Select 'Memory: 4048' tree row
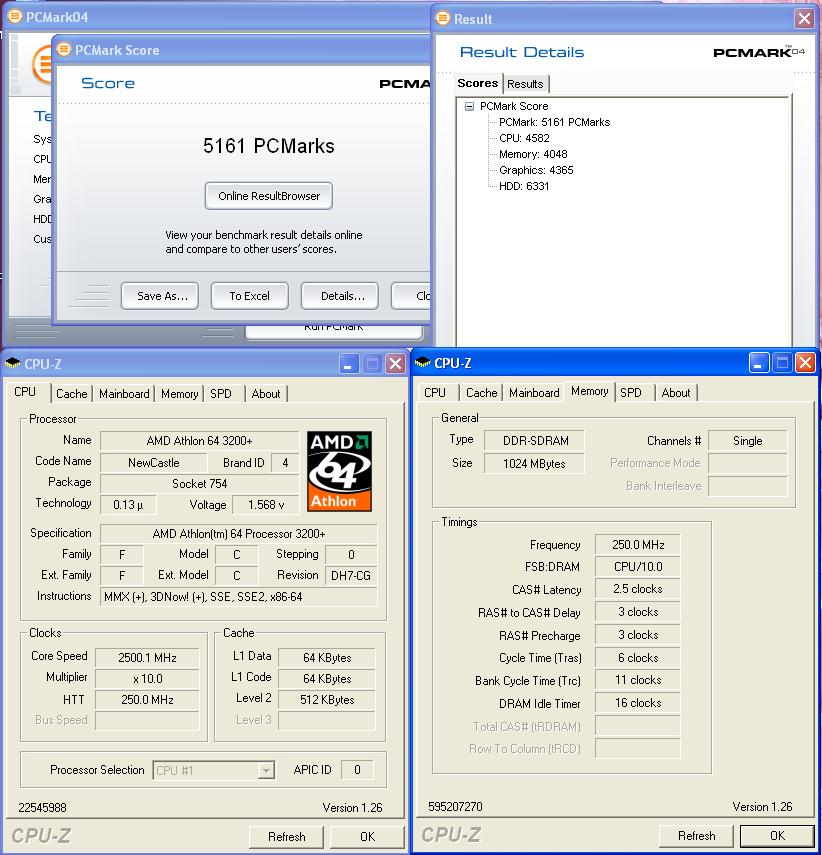This screenshot has height=855, width=822. point(533,154)
